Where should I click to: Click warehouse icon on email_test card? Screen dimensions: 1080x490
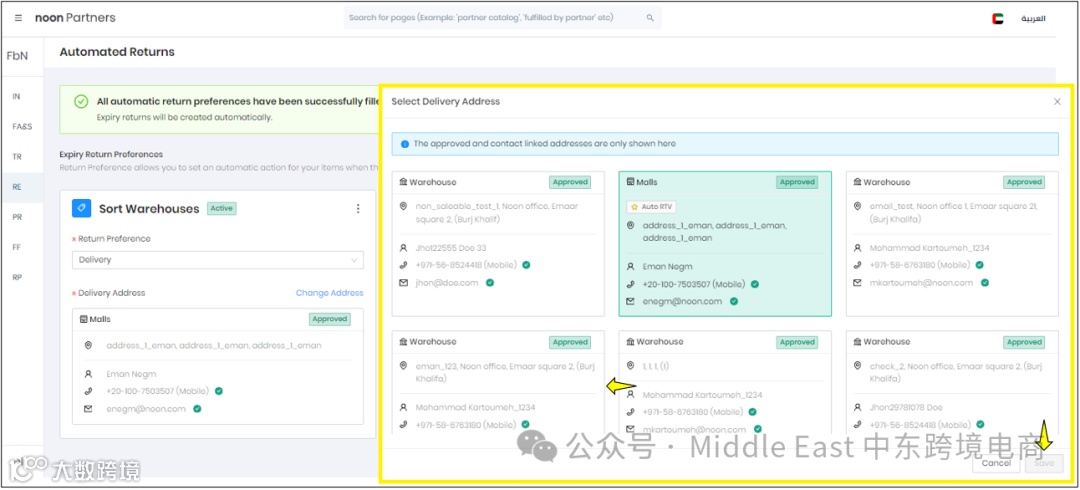click(858, 182)
